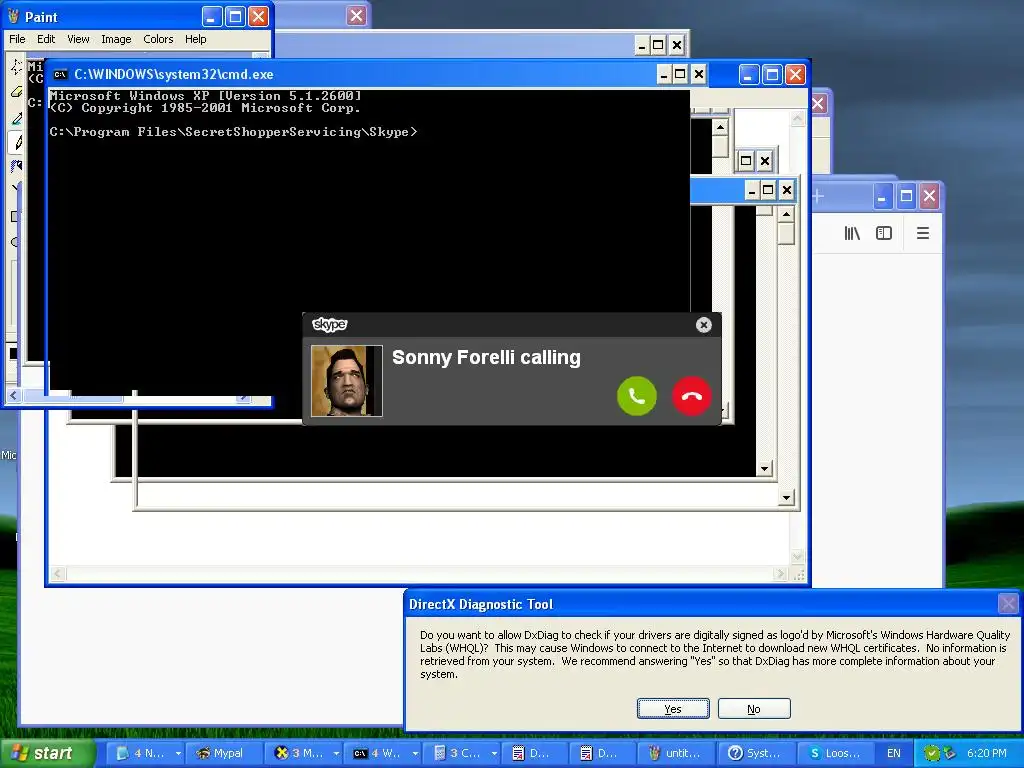1024x768 pixels.
Task: Open the Paint File menu
Action: 17,39
